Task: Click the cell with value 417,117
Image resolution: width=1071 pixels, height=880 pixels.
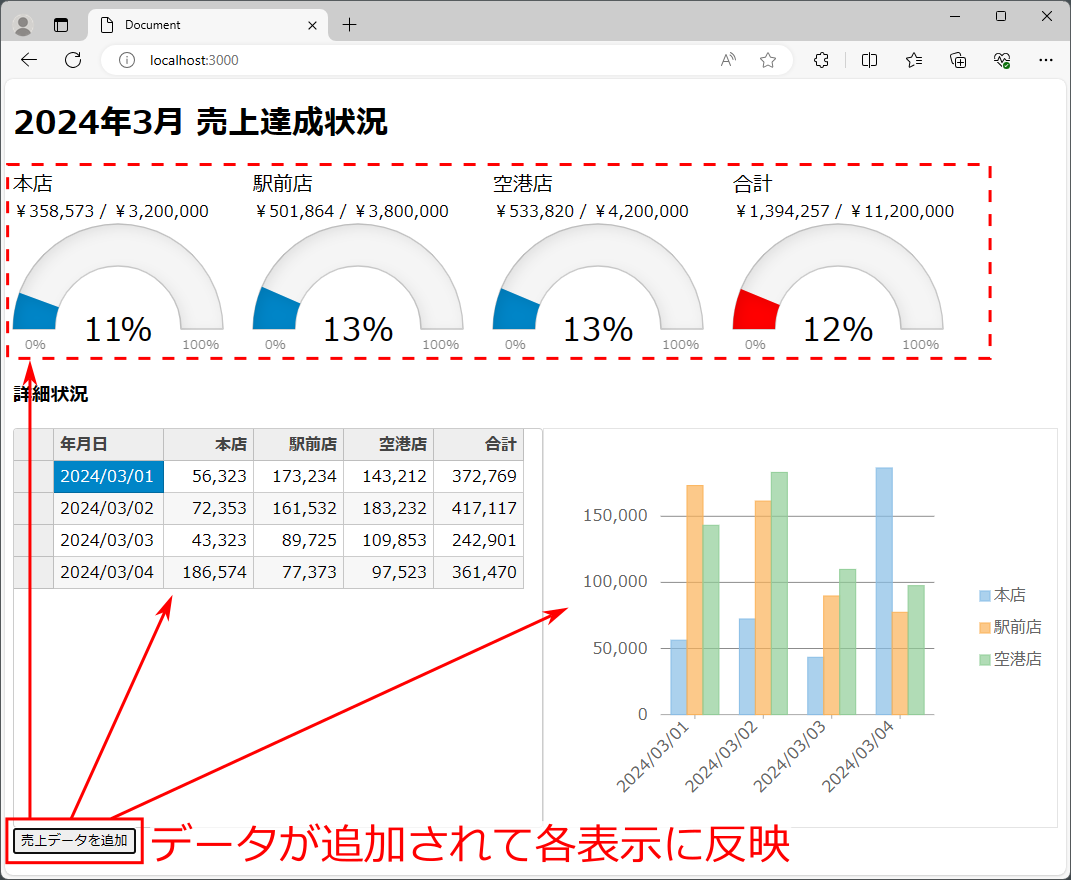Action: 479,509
